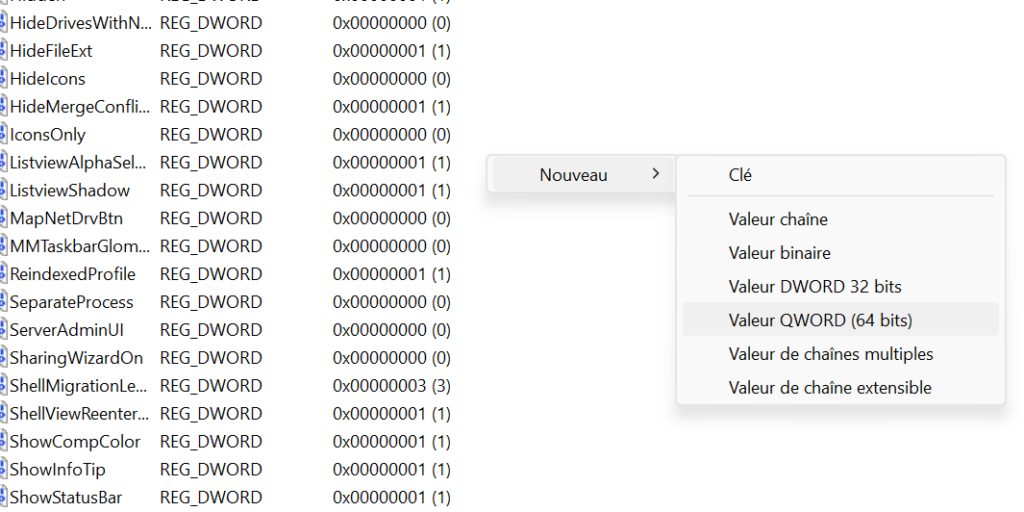Expand the Nouveau submenu arrow

(656, 174)
